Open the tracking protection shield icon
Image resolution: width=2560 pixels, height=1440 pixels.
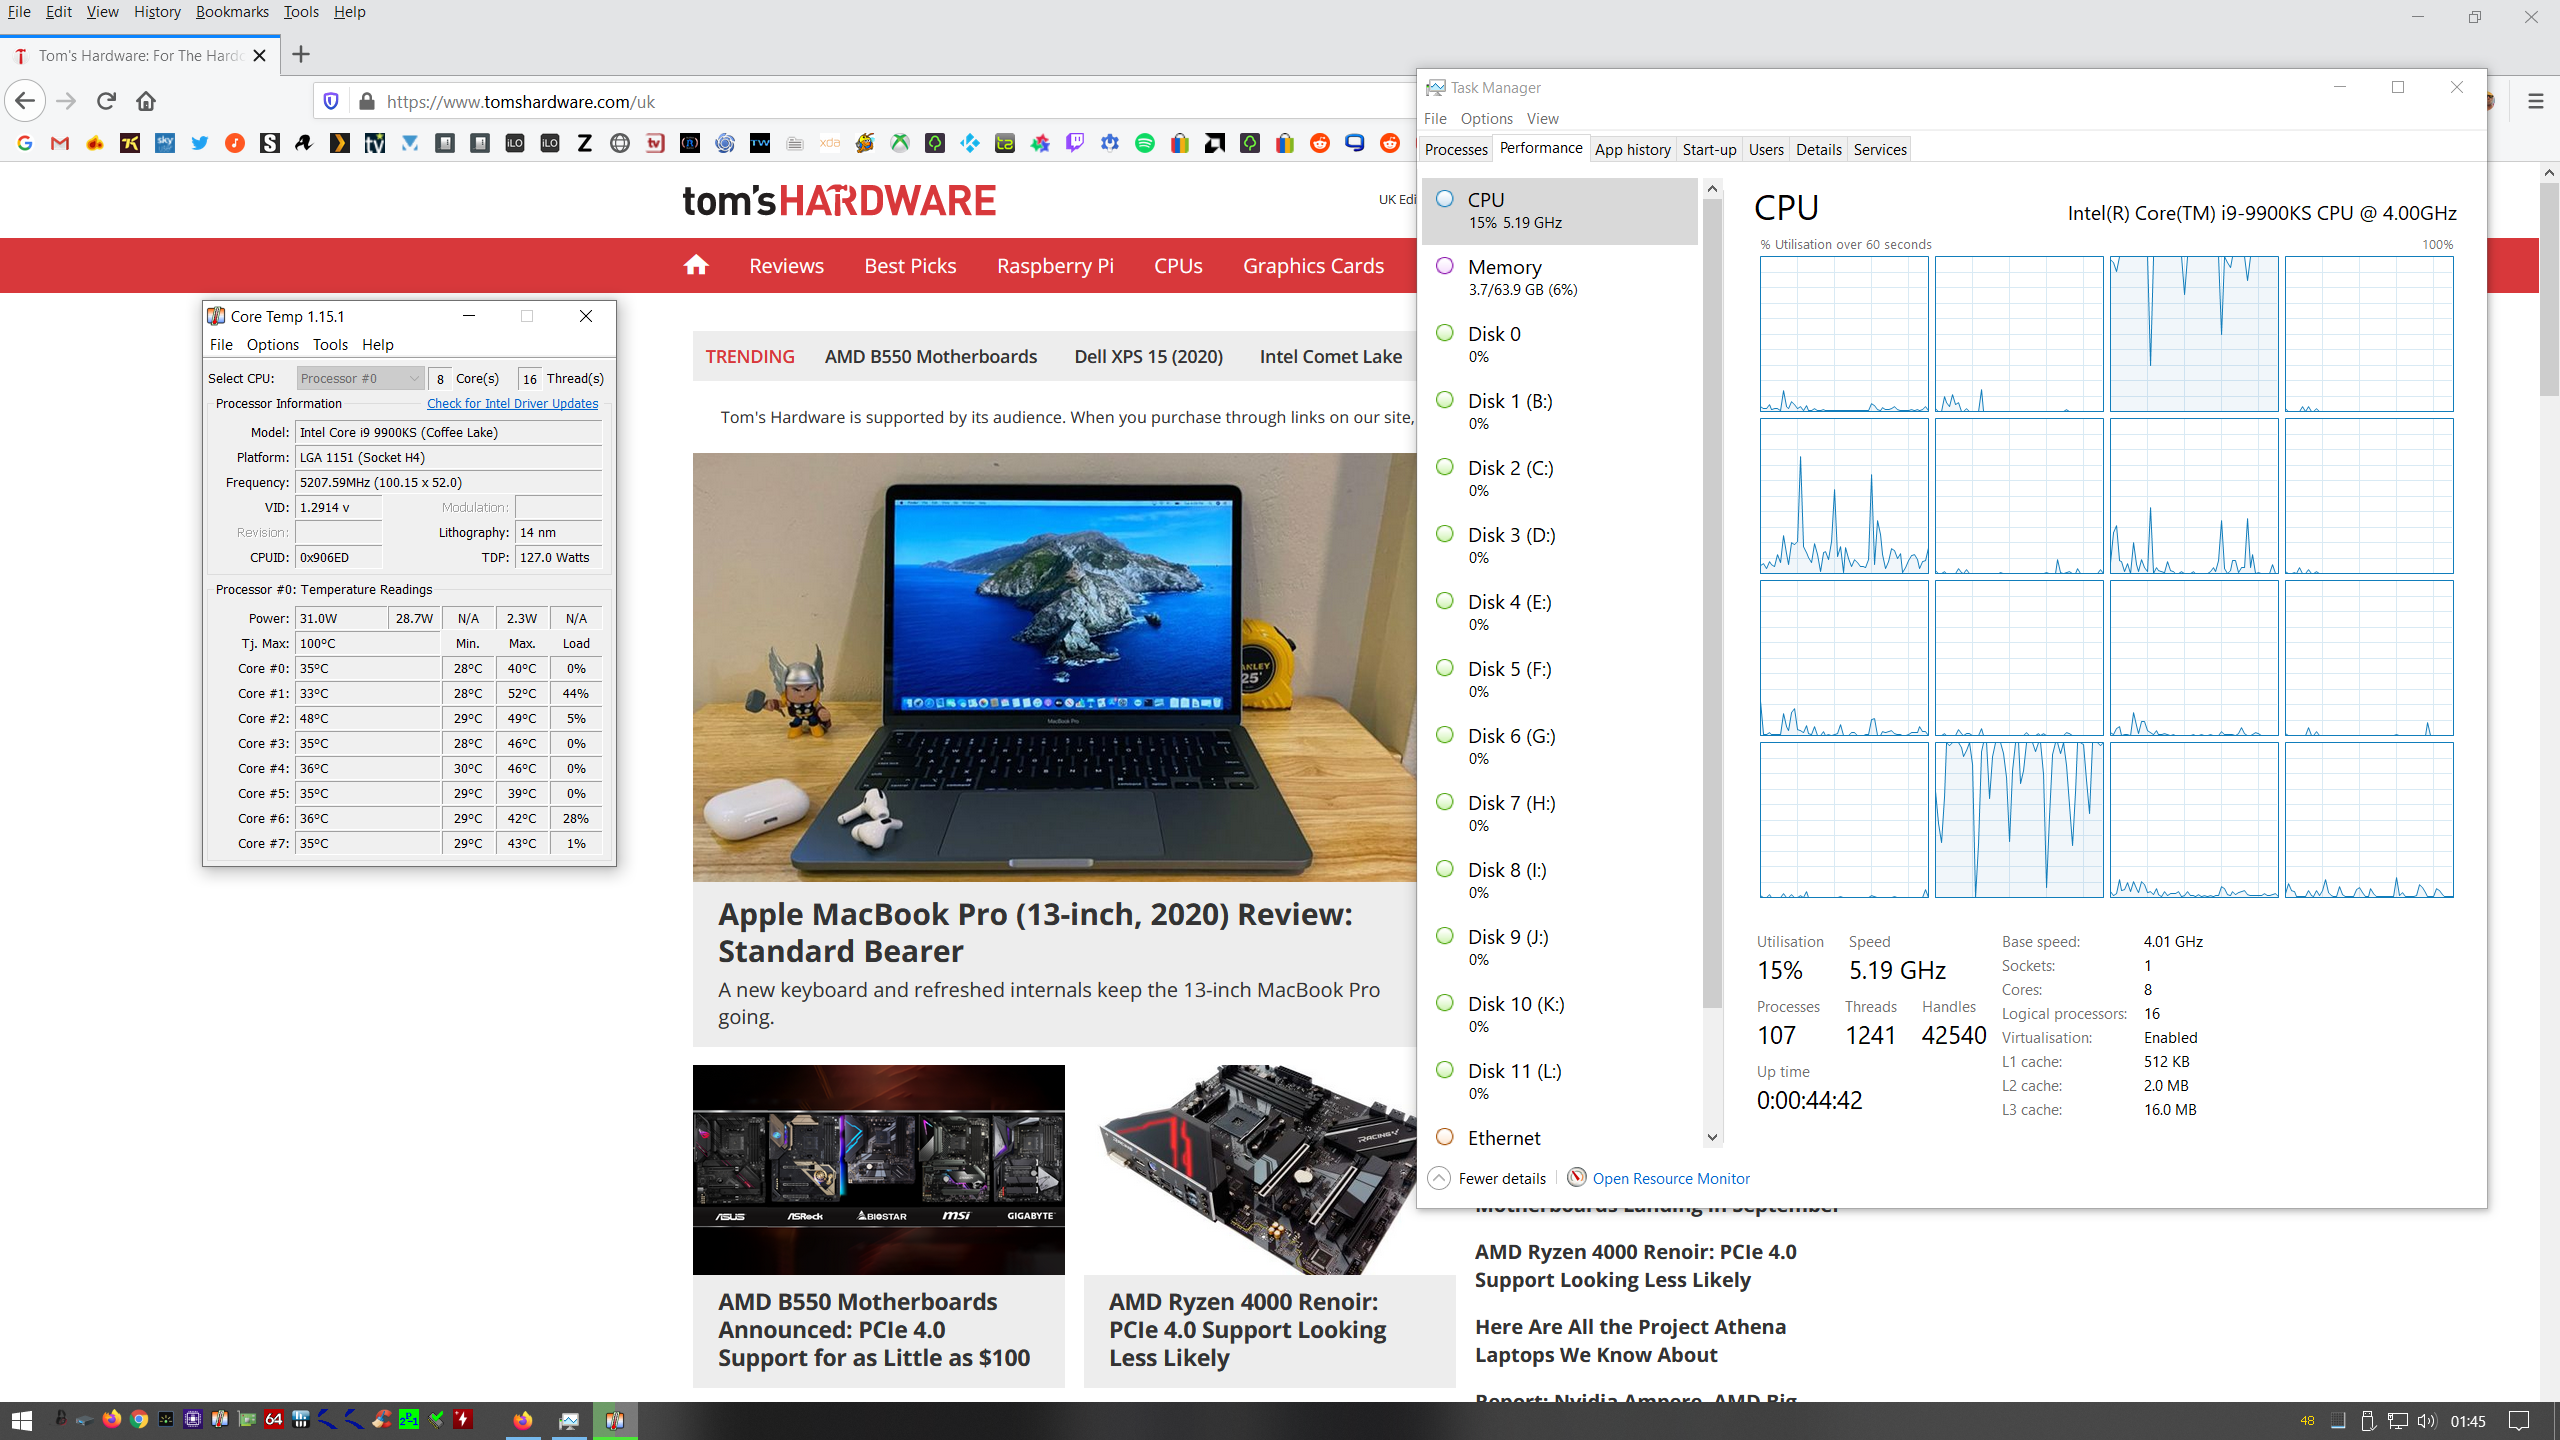point(331,101)
